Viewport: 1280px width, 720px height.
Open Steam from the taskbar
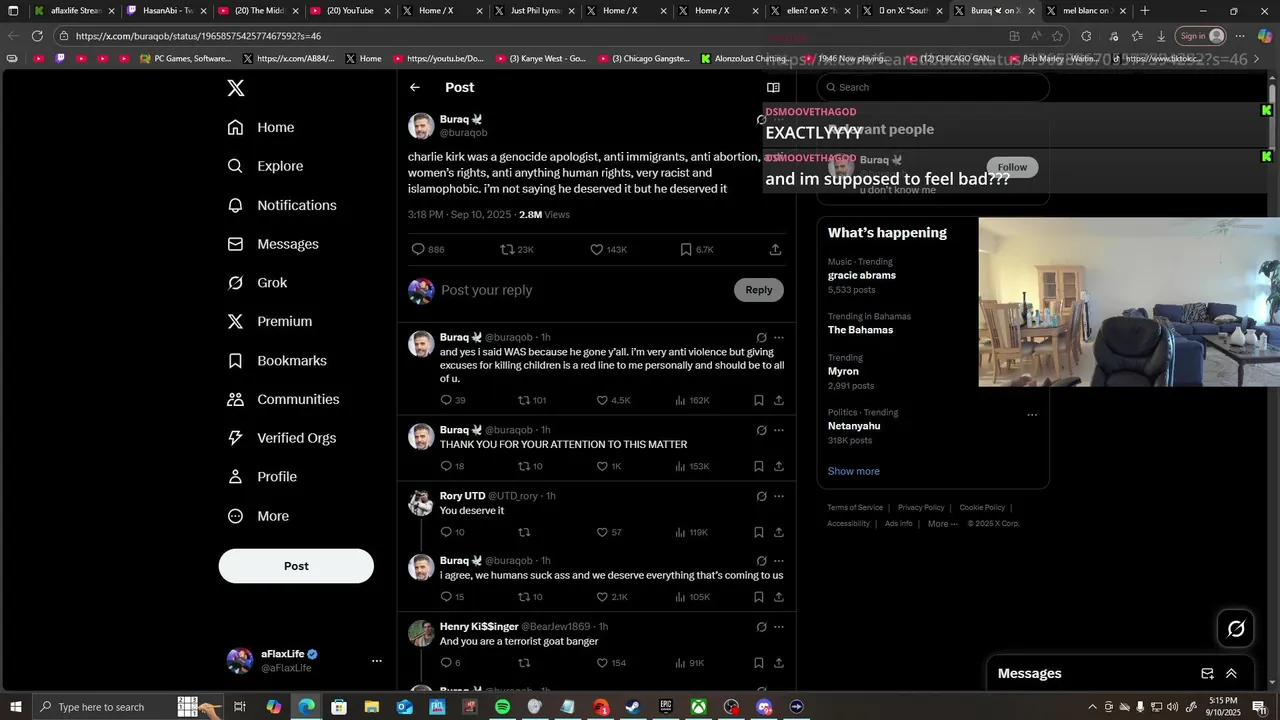click(x=633, y=707)
